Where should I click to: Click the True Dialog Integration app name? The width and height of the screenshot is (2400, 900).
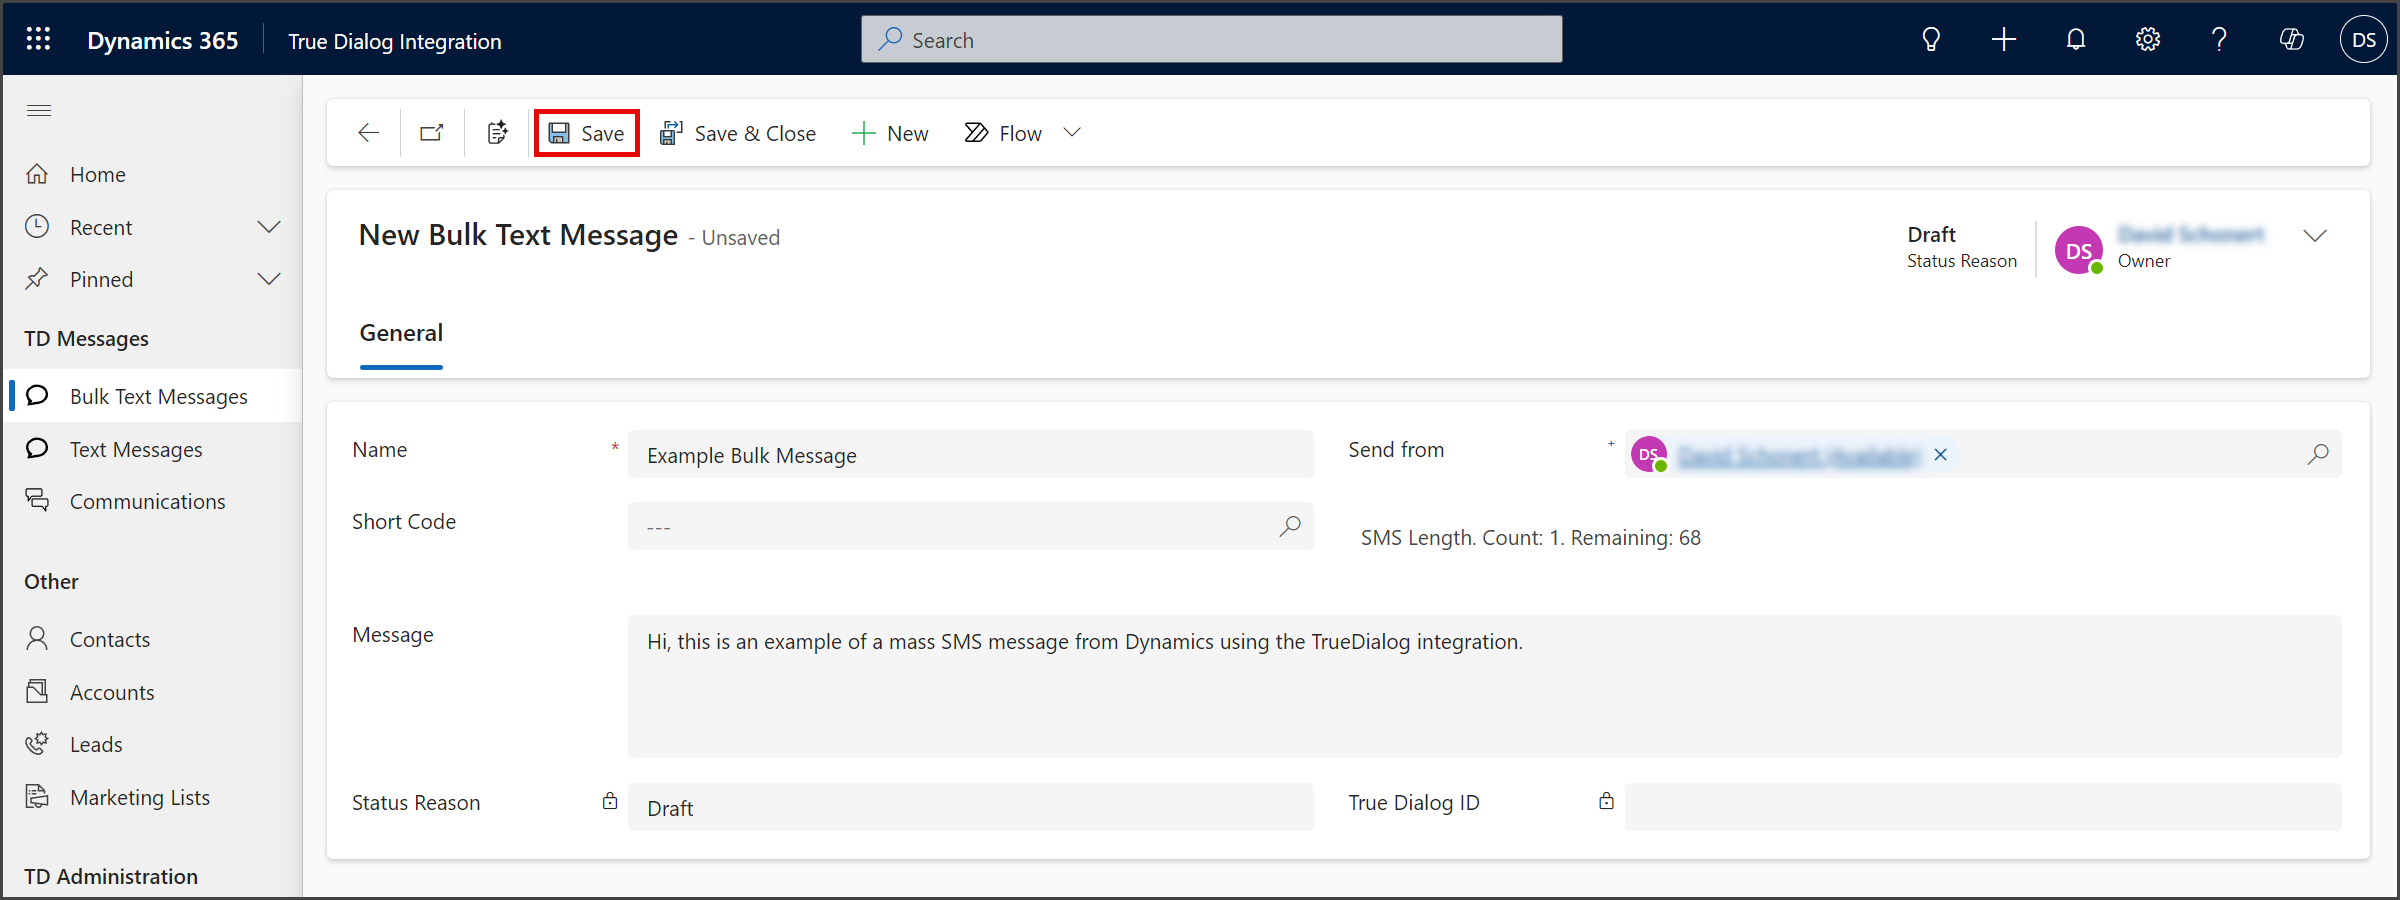[x=394, y=41]
